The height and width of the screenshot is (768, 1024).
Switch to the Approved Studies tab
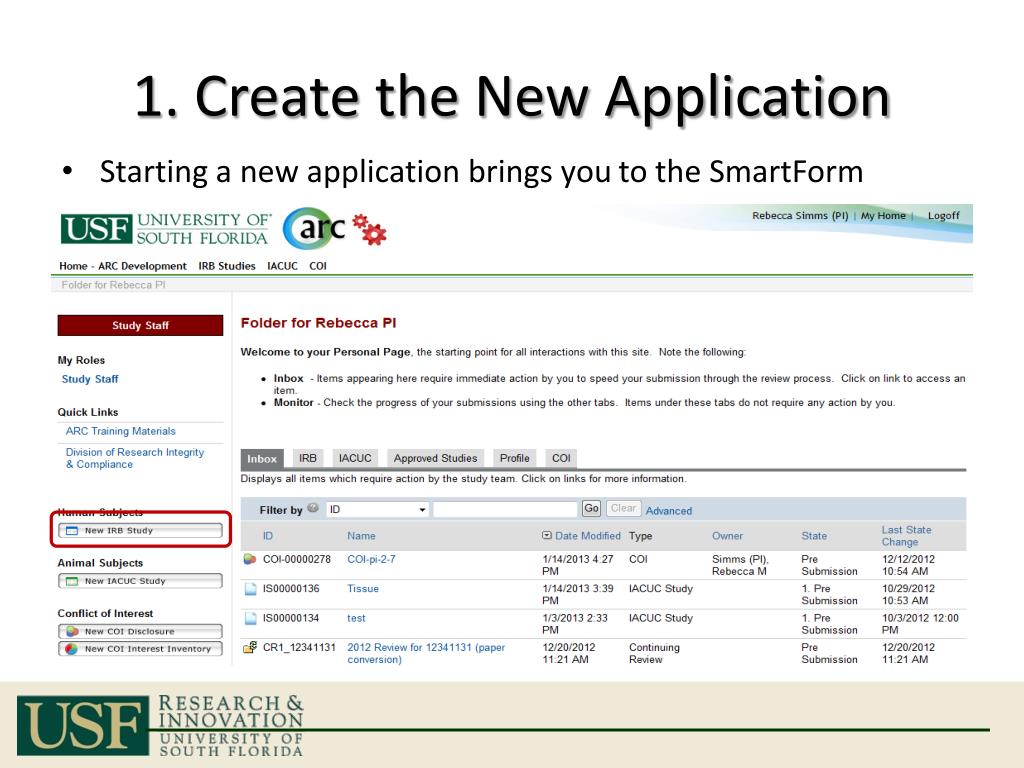(435, 458)
